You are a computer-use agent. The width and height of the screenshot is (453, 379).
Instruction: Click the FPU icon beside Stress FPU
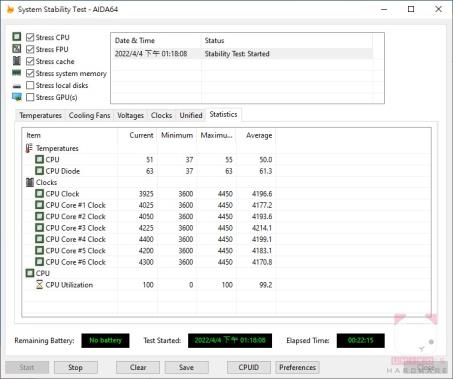17,49
